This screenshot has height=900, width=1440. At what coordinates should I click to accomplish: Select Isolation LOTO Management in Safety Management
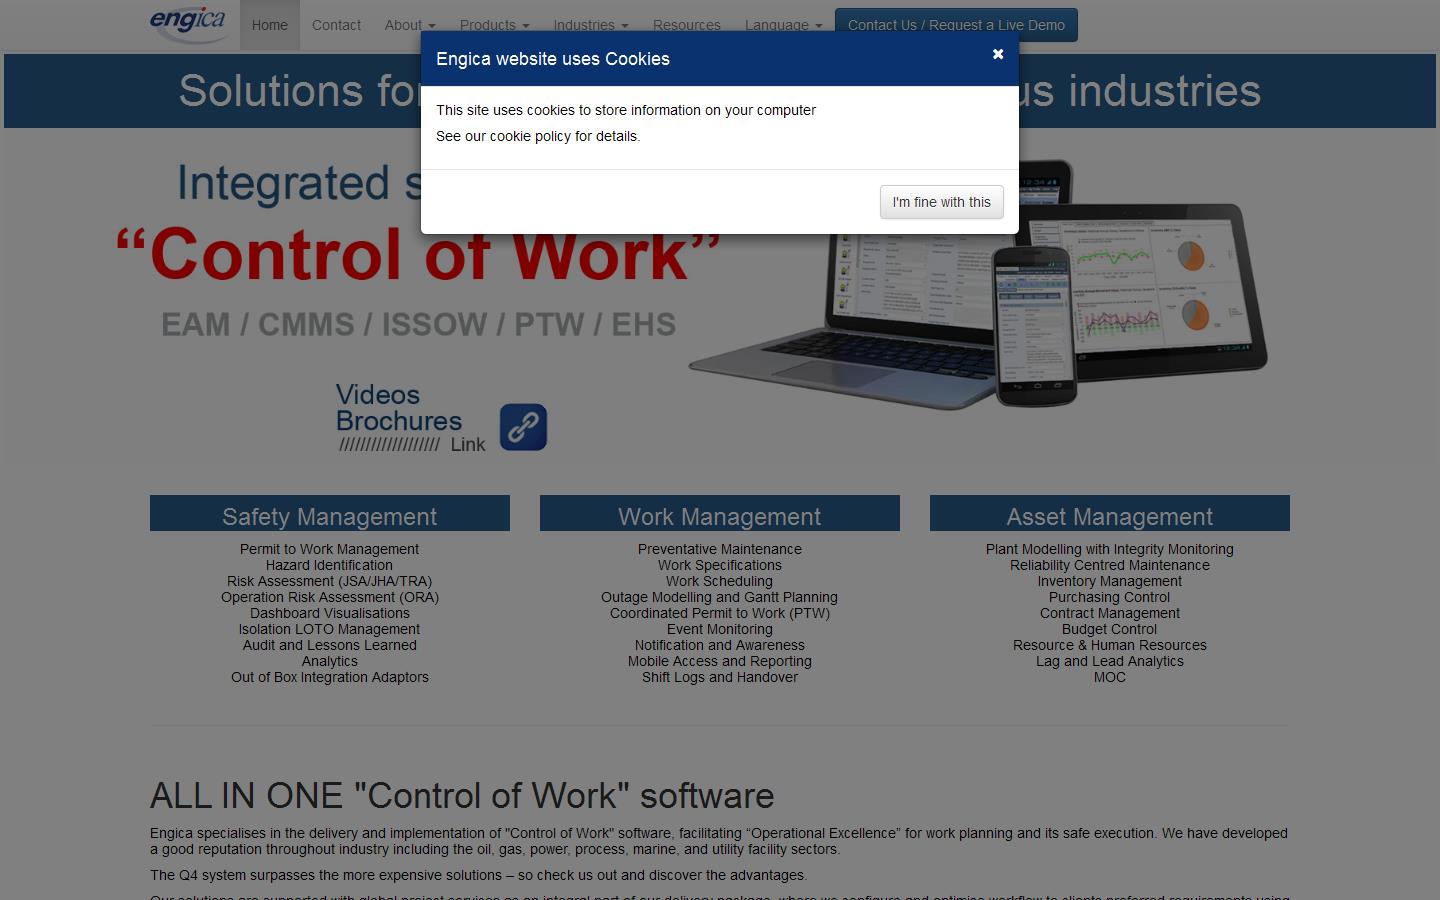(x=329, y=629)
